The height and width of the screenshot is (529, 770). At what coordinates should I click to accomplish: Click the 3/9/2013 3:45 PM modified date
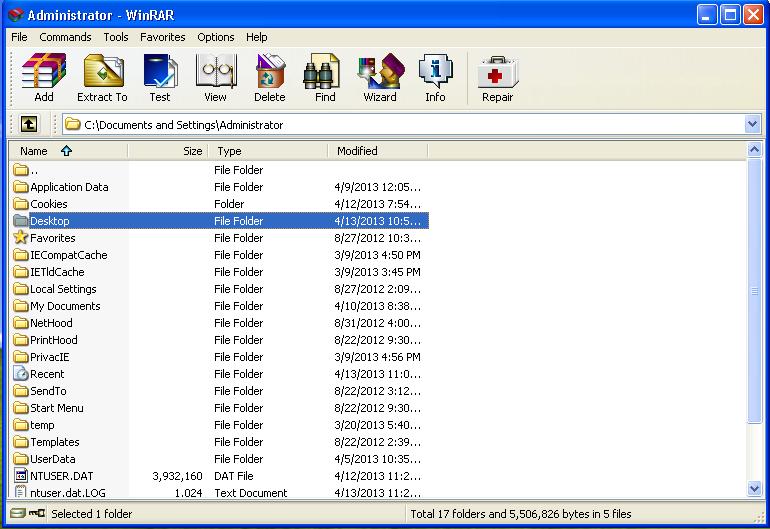click(377, 272)
